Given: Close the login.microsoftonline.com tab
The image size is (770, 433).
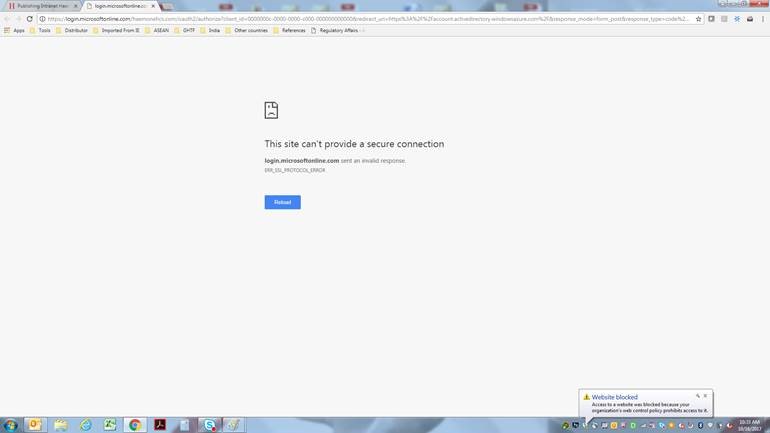Looking at the screenshot, I should coord(153,6).
